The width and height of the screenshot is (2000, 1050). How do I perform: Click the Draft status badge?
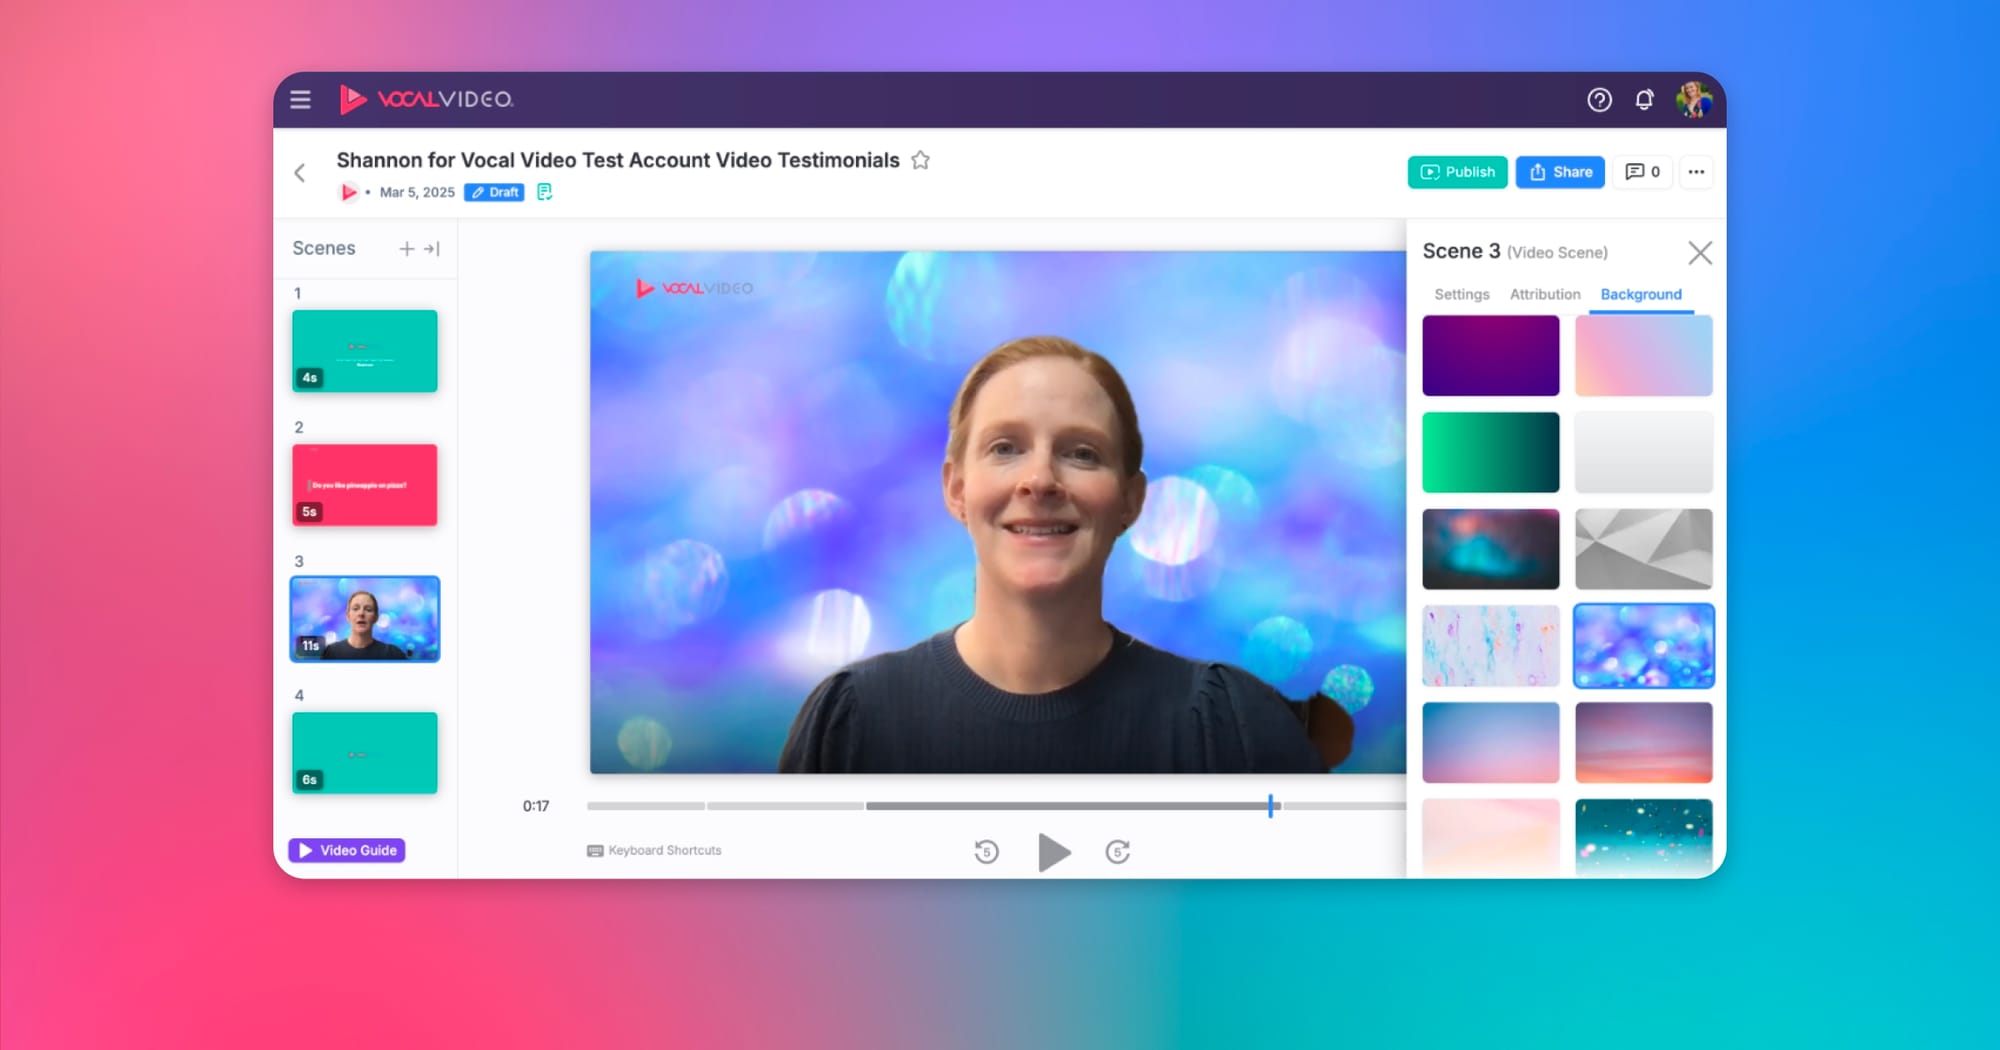tap(494, 192)
